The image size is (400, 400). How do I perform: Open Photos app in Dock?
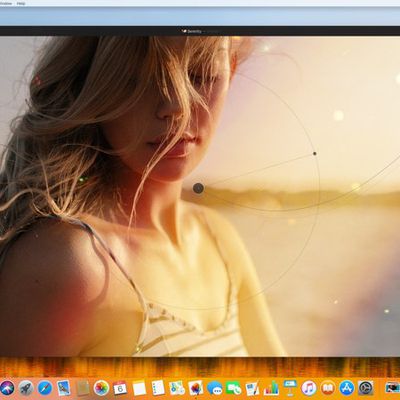point(101,388)
